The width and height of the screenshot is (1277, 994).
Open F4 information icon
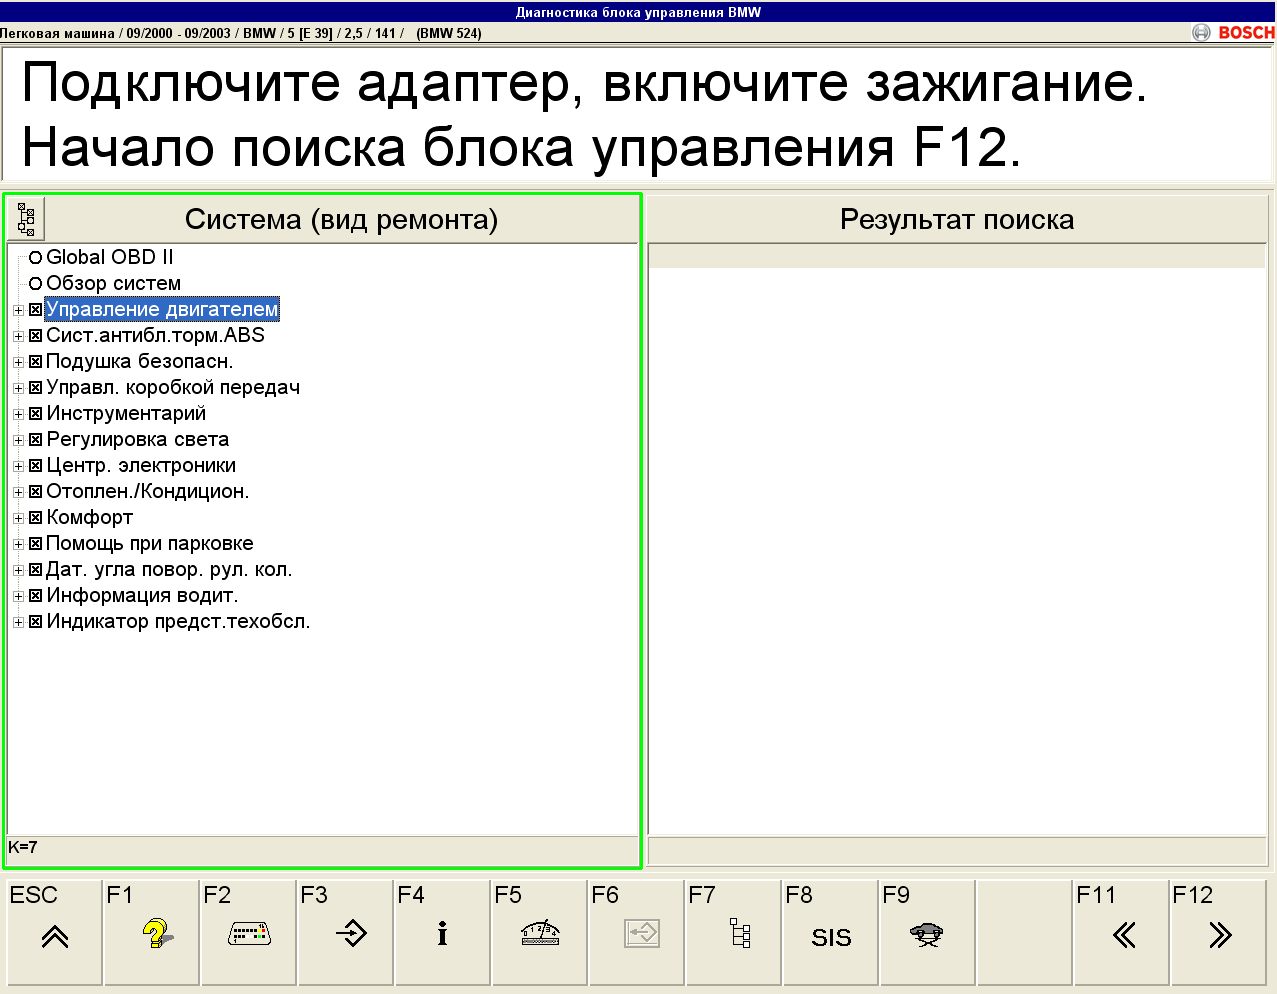pyautogui.click(x=442, y=932)
